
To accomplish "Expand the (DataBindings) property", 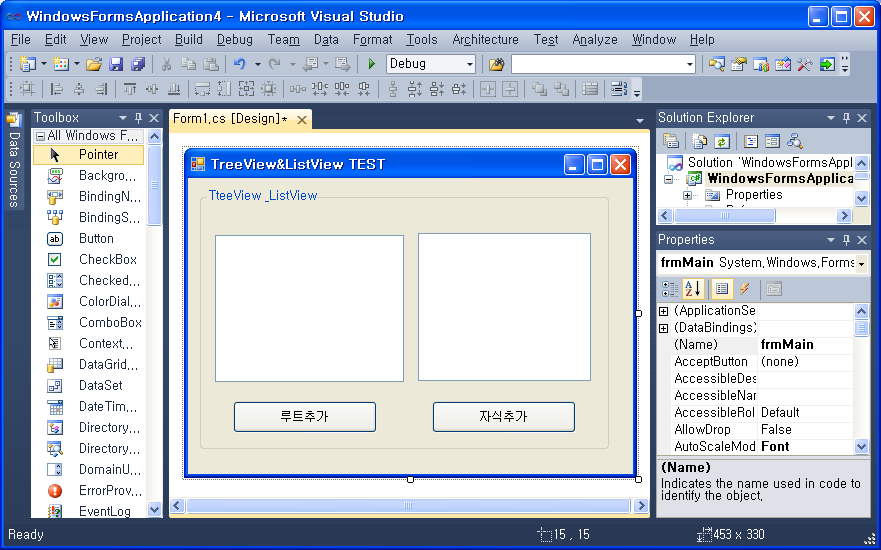I will tap(664, 328).
